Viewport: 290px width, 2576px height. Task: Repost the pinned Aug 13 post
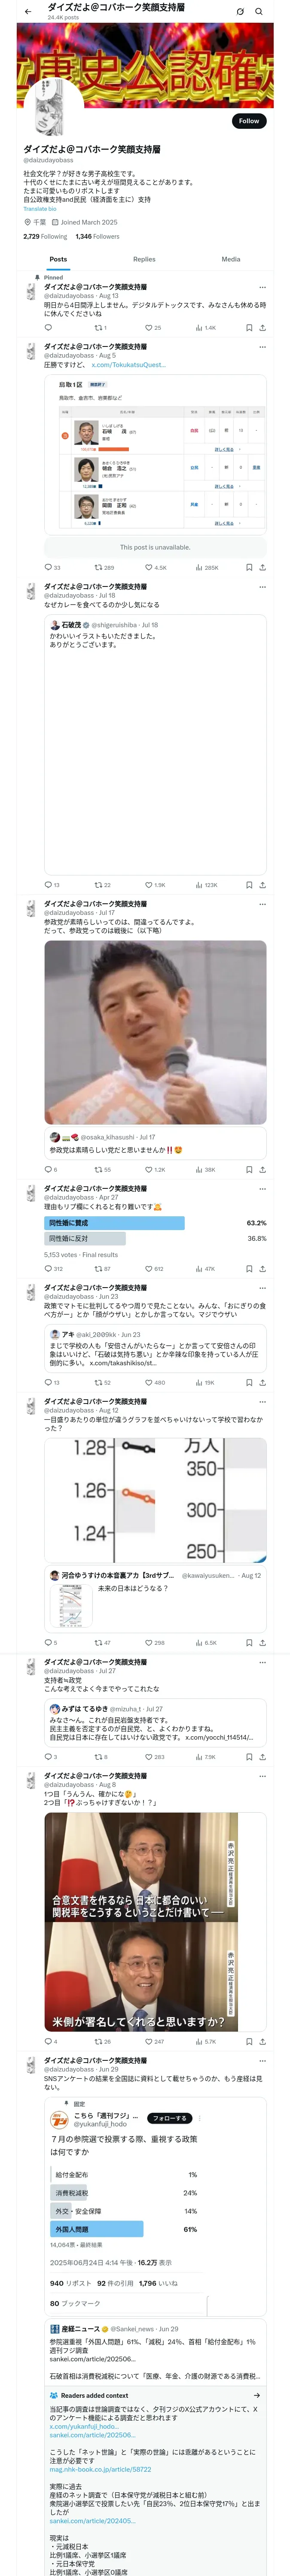click(100, 327)
